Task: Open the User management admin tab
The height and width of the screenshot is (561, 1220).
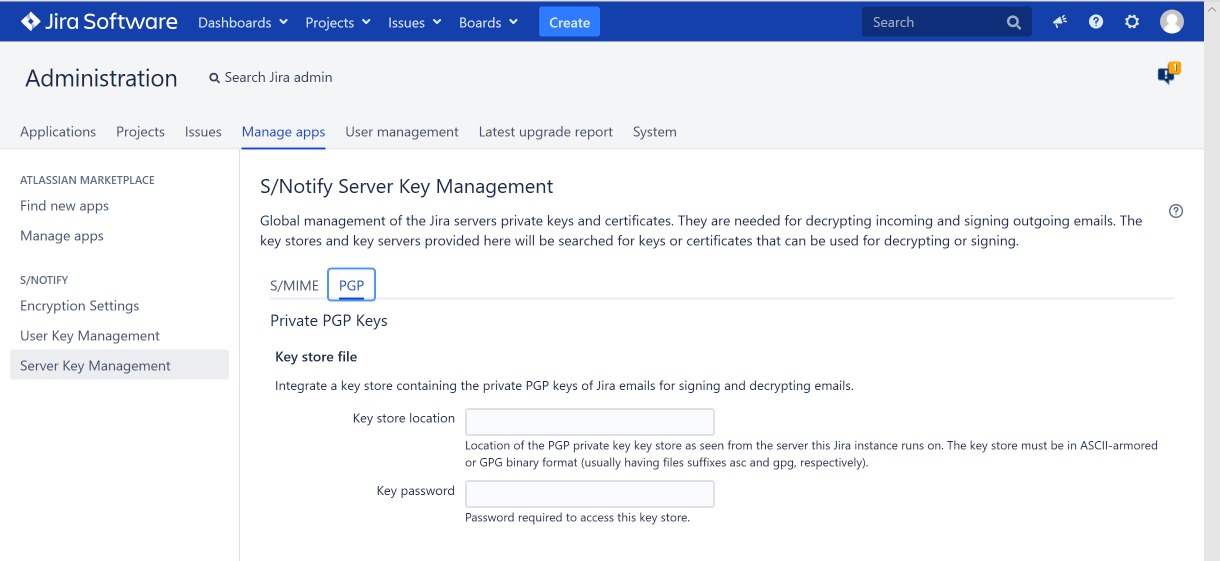Action: [401, 132]
